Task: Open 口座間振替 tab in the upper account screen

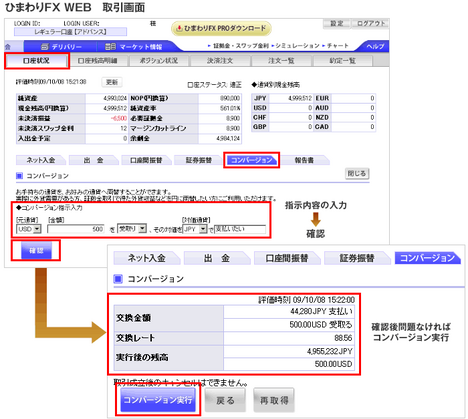Action: (x=146, y=160)
